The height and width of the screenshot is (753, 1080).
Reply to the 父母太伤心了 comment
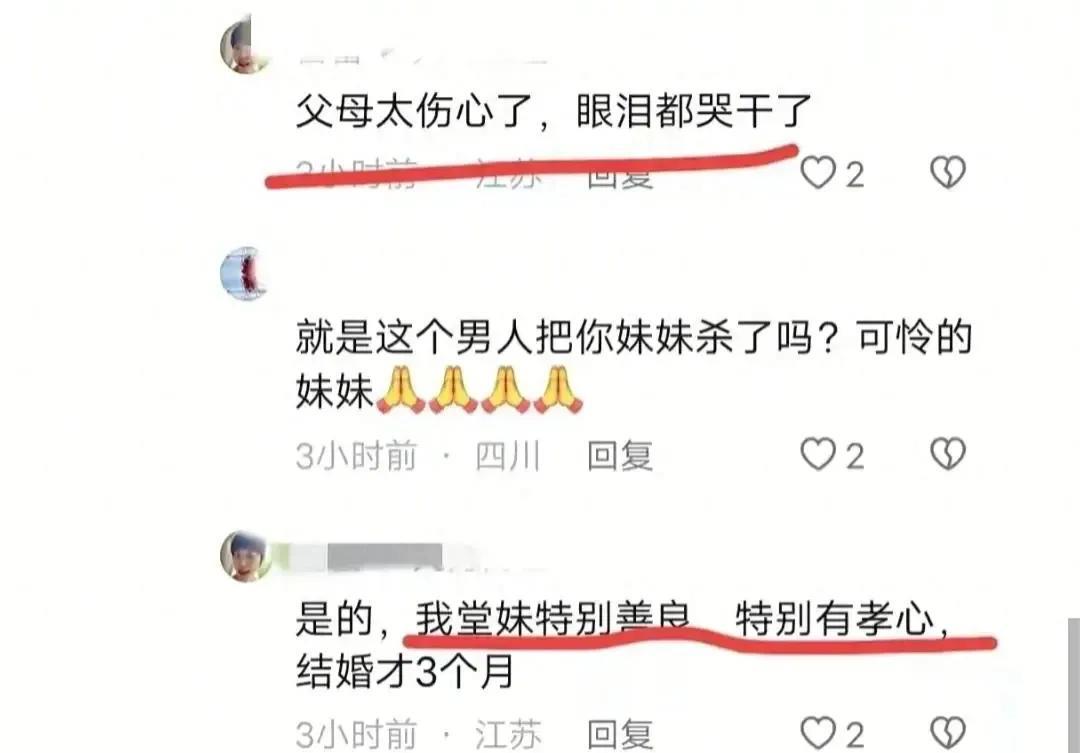pyautogui.click(x=619, y=176)
